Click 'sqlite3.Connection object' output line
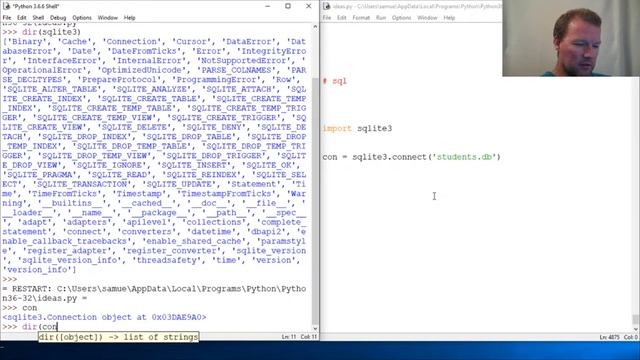This screenshot has height=360, width=640. [104, 317]
